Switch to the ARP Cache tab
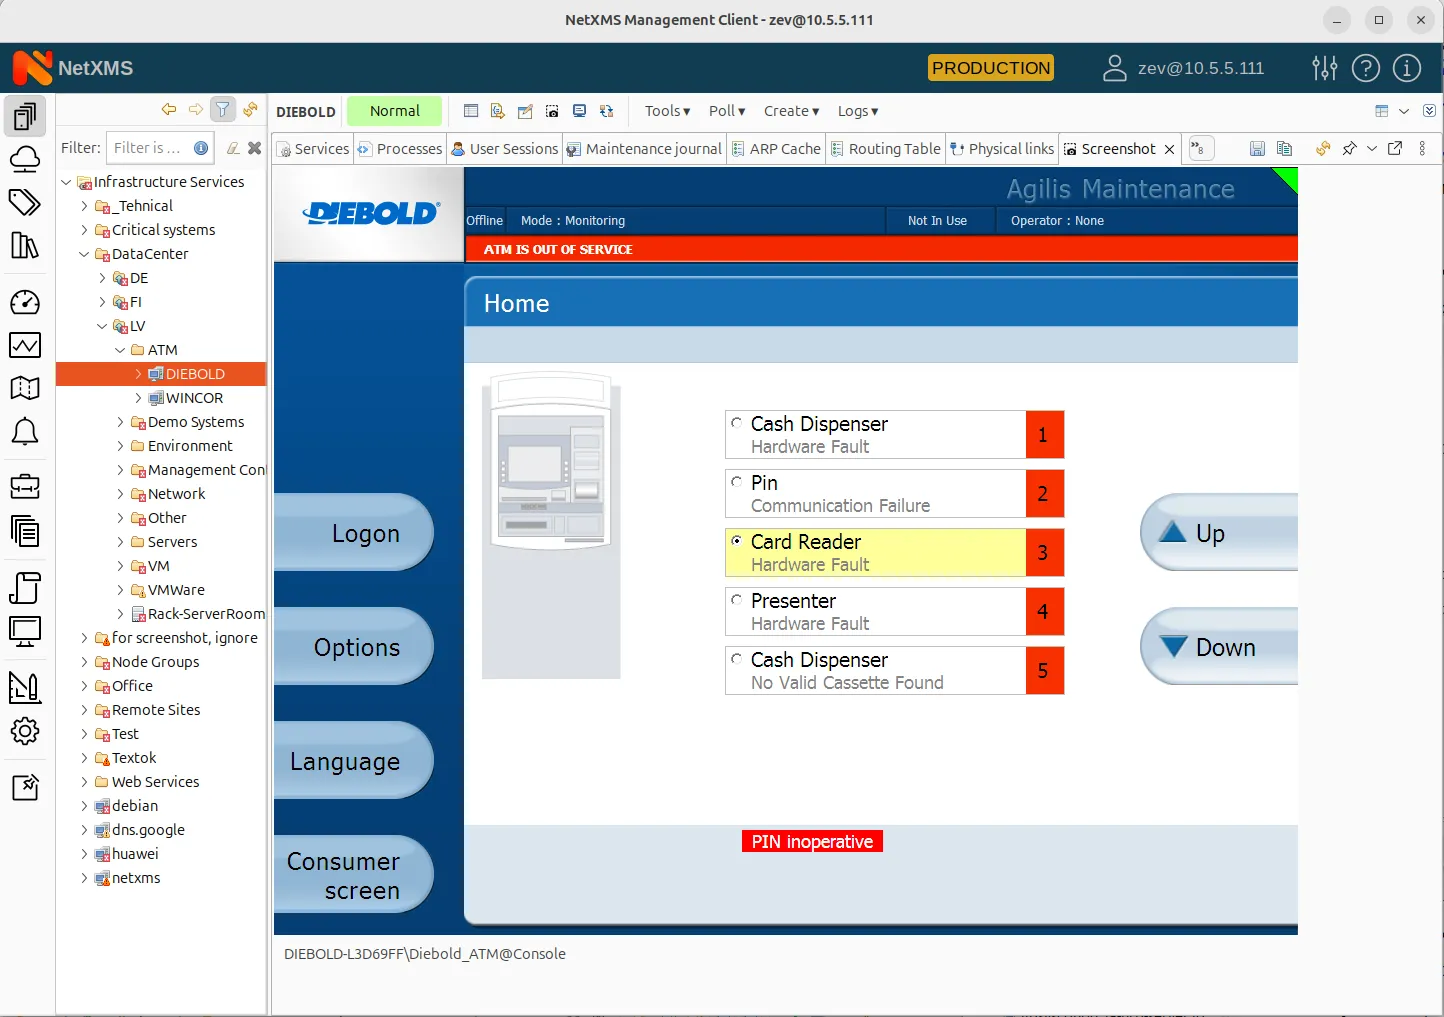 point(777,148)
